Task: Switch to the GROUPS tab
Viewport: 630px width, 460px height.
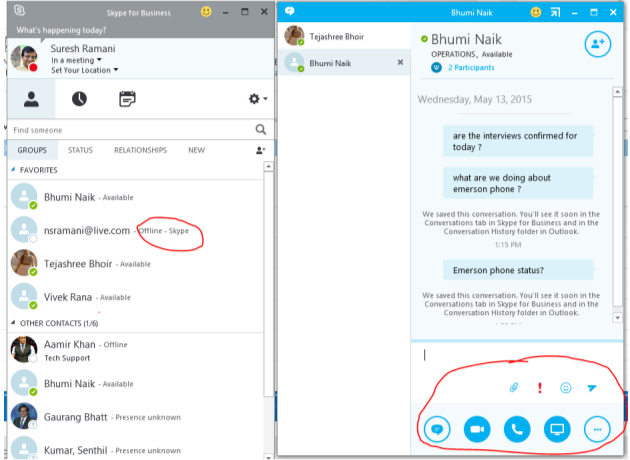Action: [x=32, y=150]
